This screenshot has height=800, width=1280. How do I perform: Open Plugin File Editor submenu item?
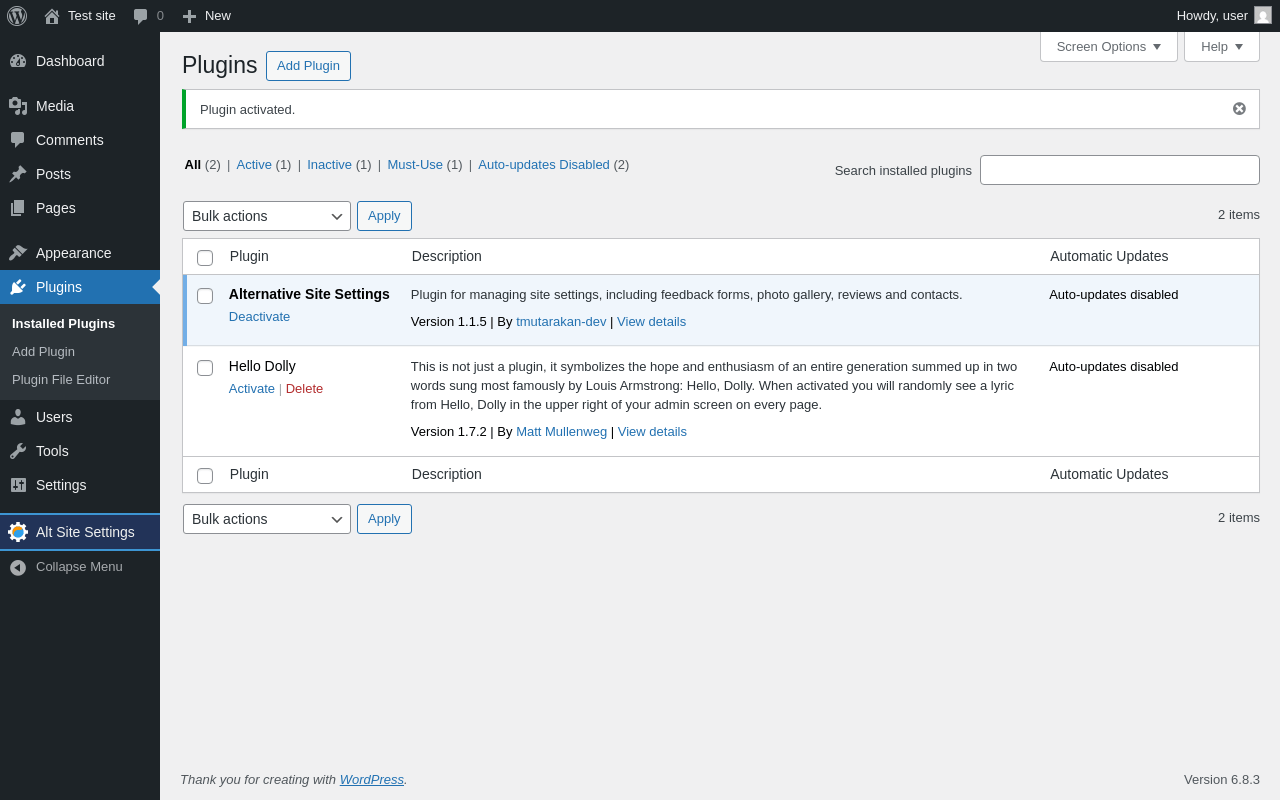pos(61,380)
